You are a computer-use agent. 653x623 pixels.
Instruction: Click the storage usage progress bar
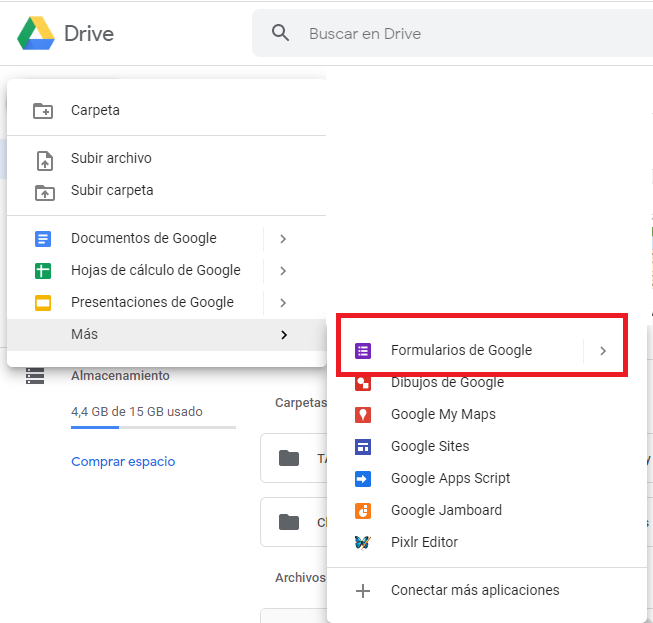click(x=153, y=427)
